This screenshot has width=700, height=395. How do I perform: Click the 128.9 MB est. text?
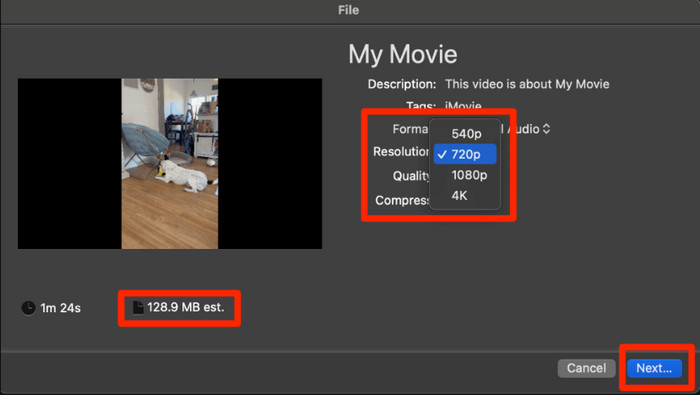click(186, 308)
